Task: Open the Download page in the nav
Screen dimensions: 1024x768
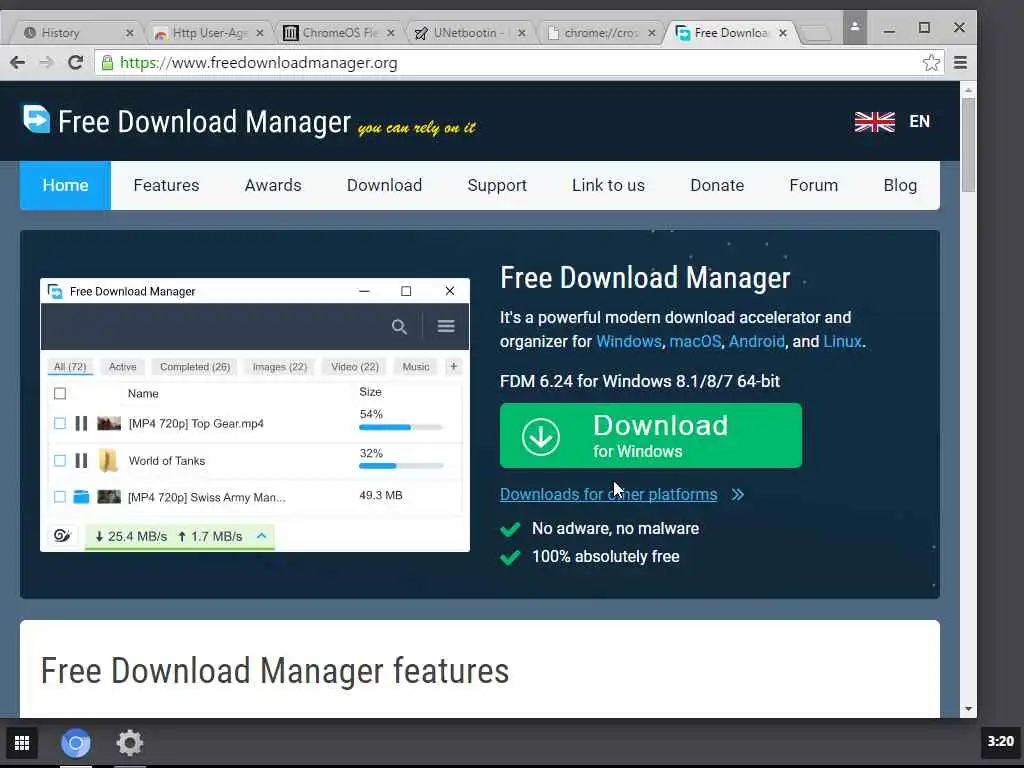Action: (x=384, y=185)
